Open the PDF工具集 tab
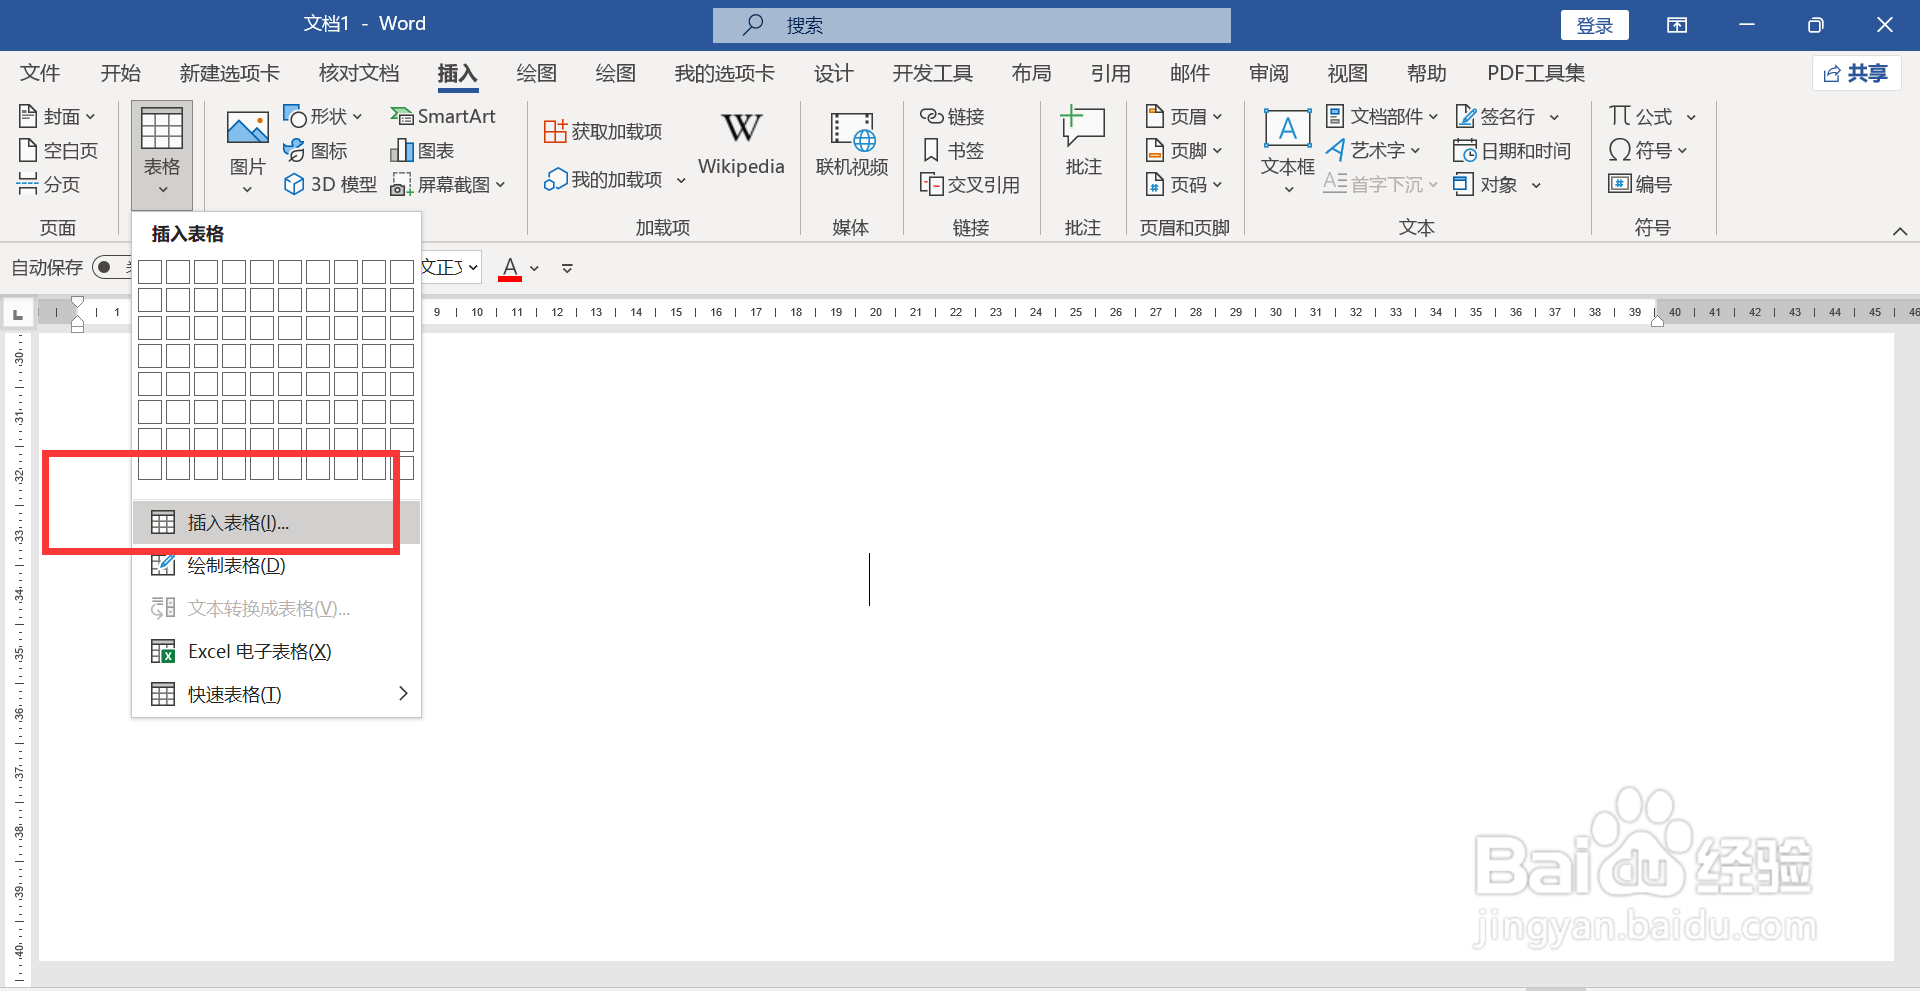This screenshot has width=1920, height=991. [x=1536, y=73]
